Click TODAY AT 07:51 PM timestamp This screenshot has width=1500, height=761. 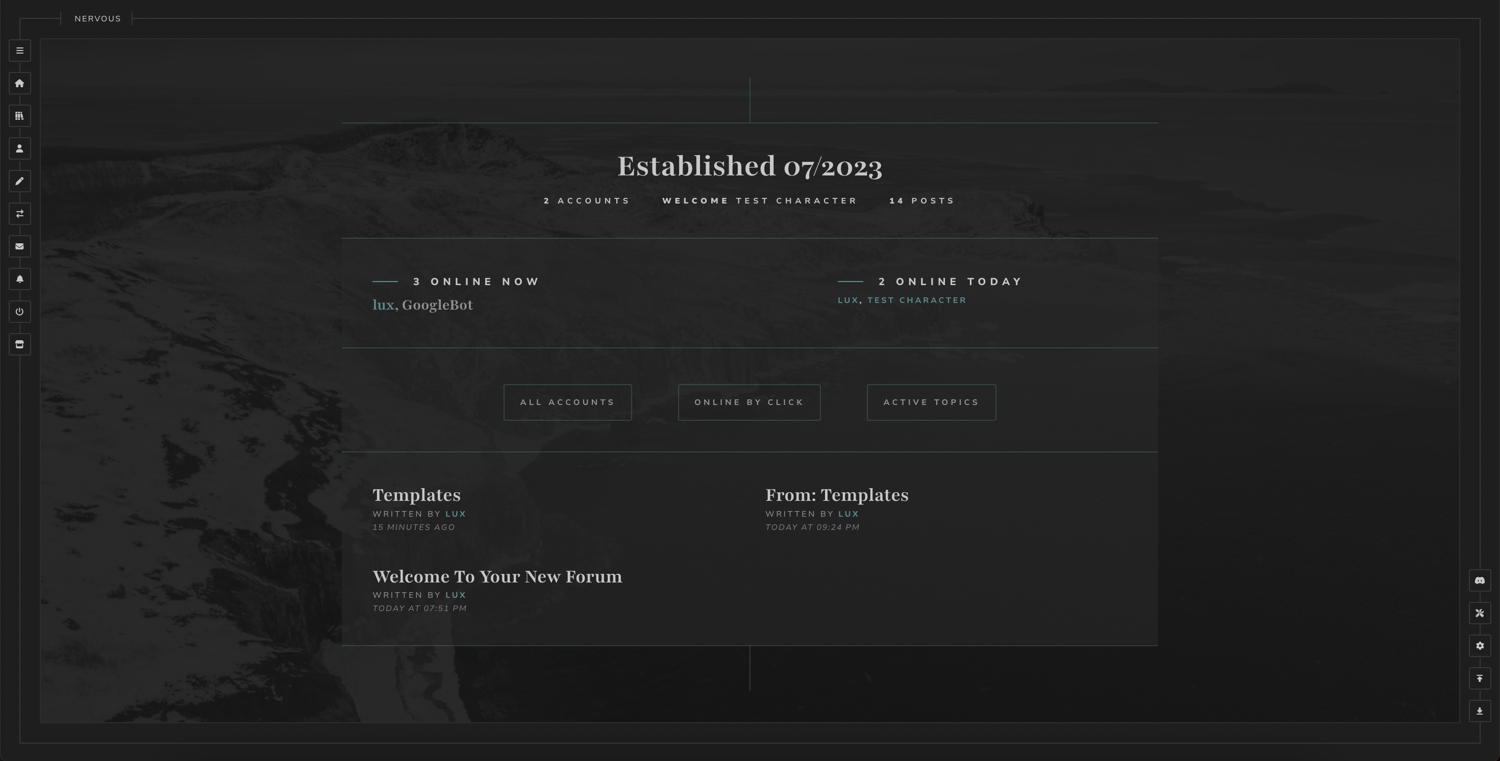pyautogui.click(x=420, y=608)
